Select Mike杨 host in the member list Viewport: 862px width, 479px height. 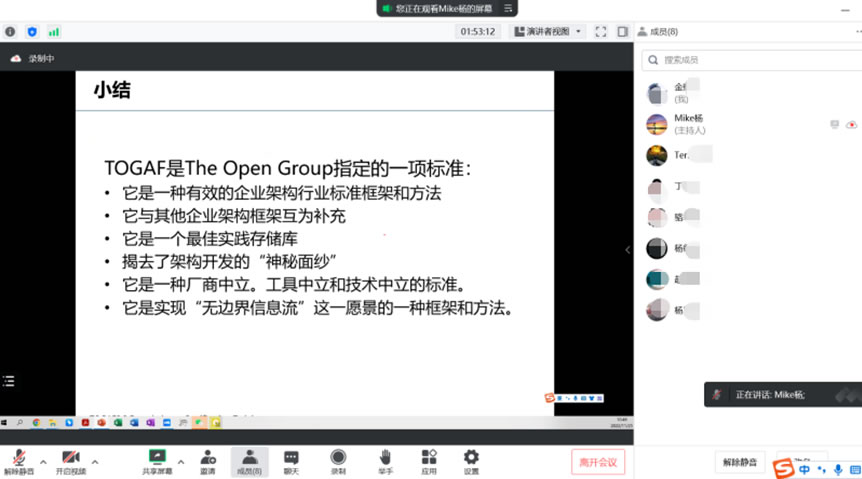(x=752, y=124)
